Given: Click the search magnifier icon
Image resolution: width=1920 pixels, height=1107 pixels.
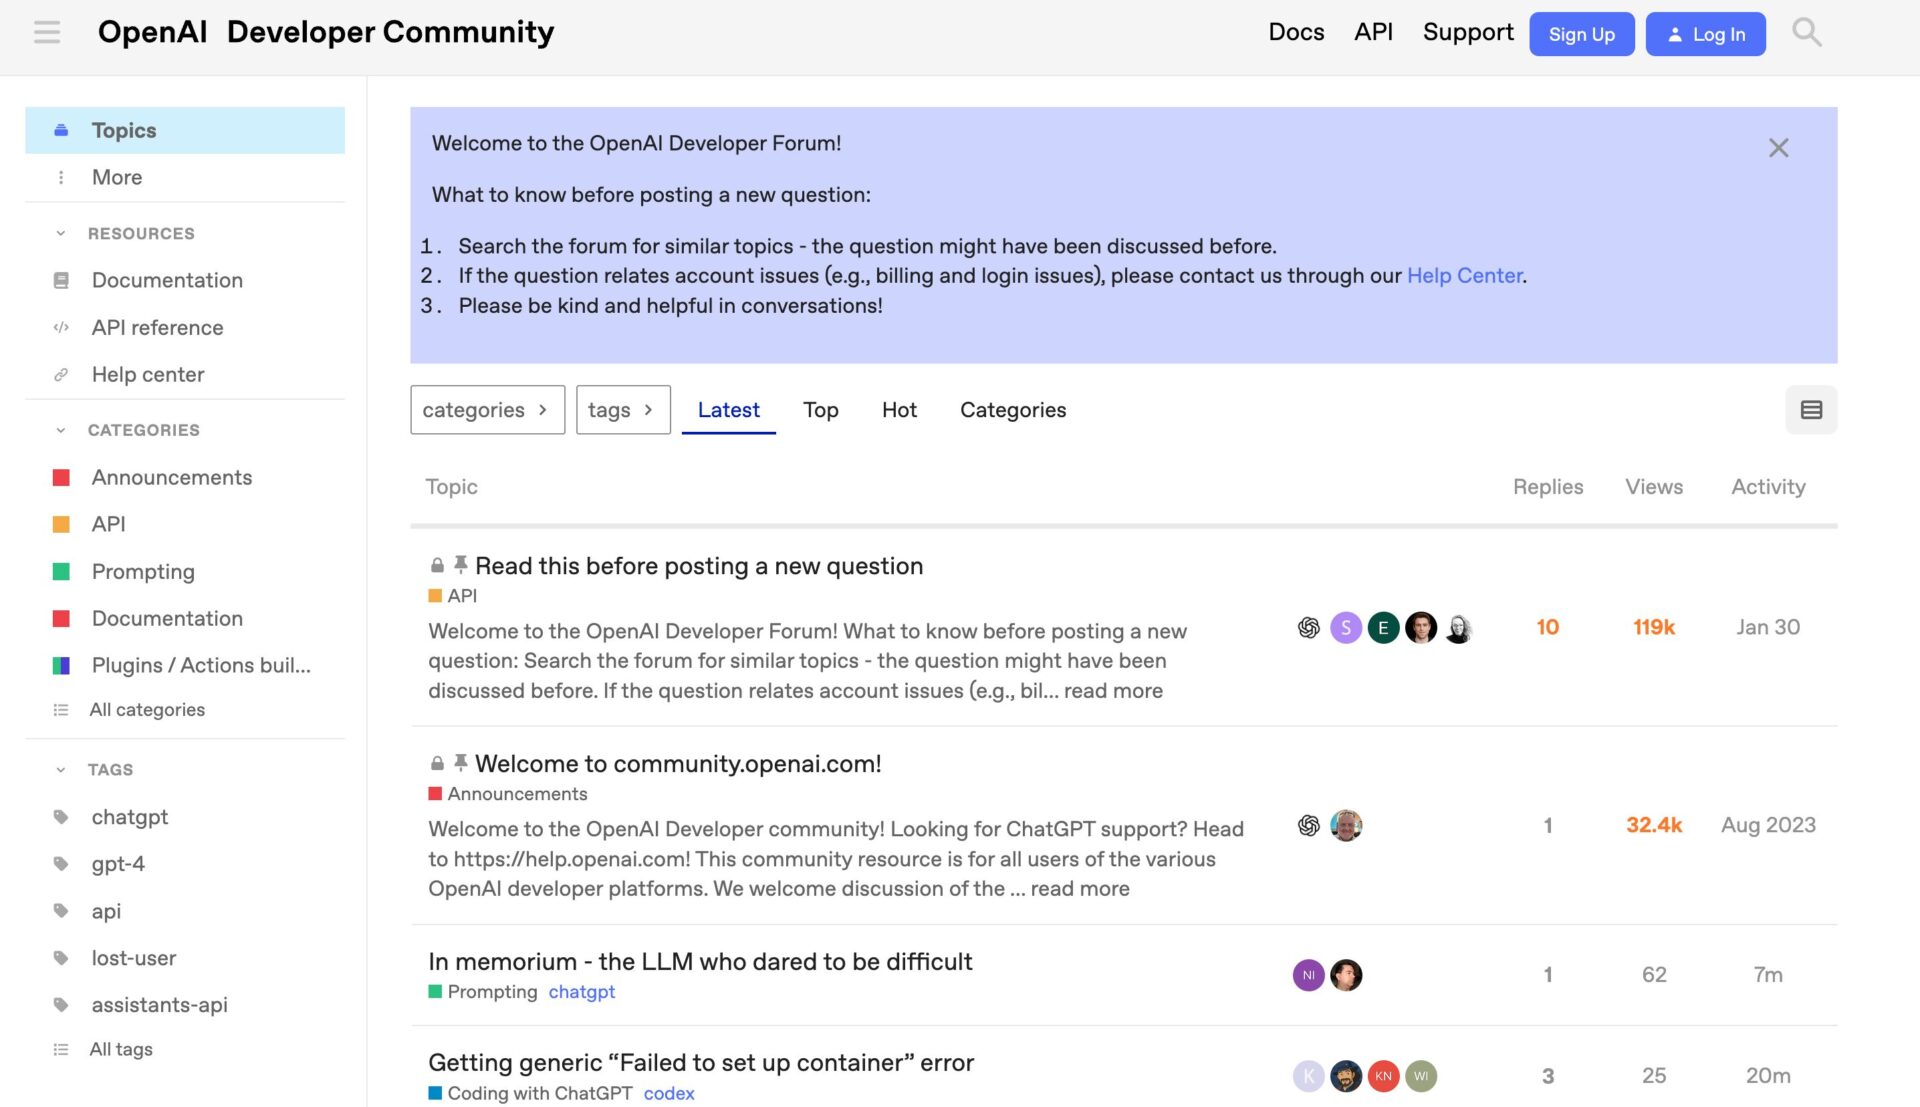Looking at the screenshot, I should 1806,31.
